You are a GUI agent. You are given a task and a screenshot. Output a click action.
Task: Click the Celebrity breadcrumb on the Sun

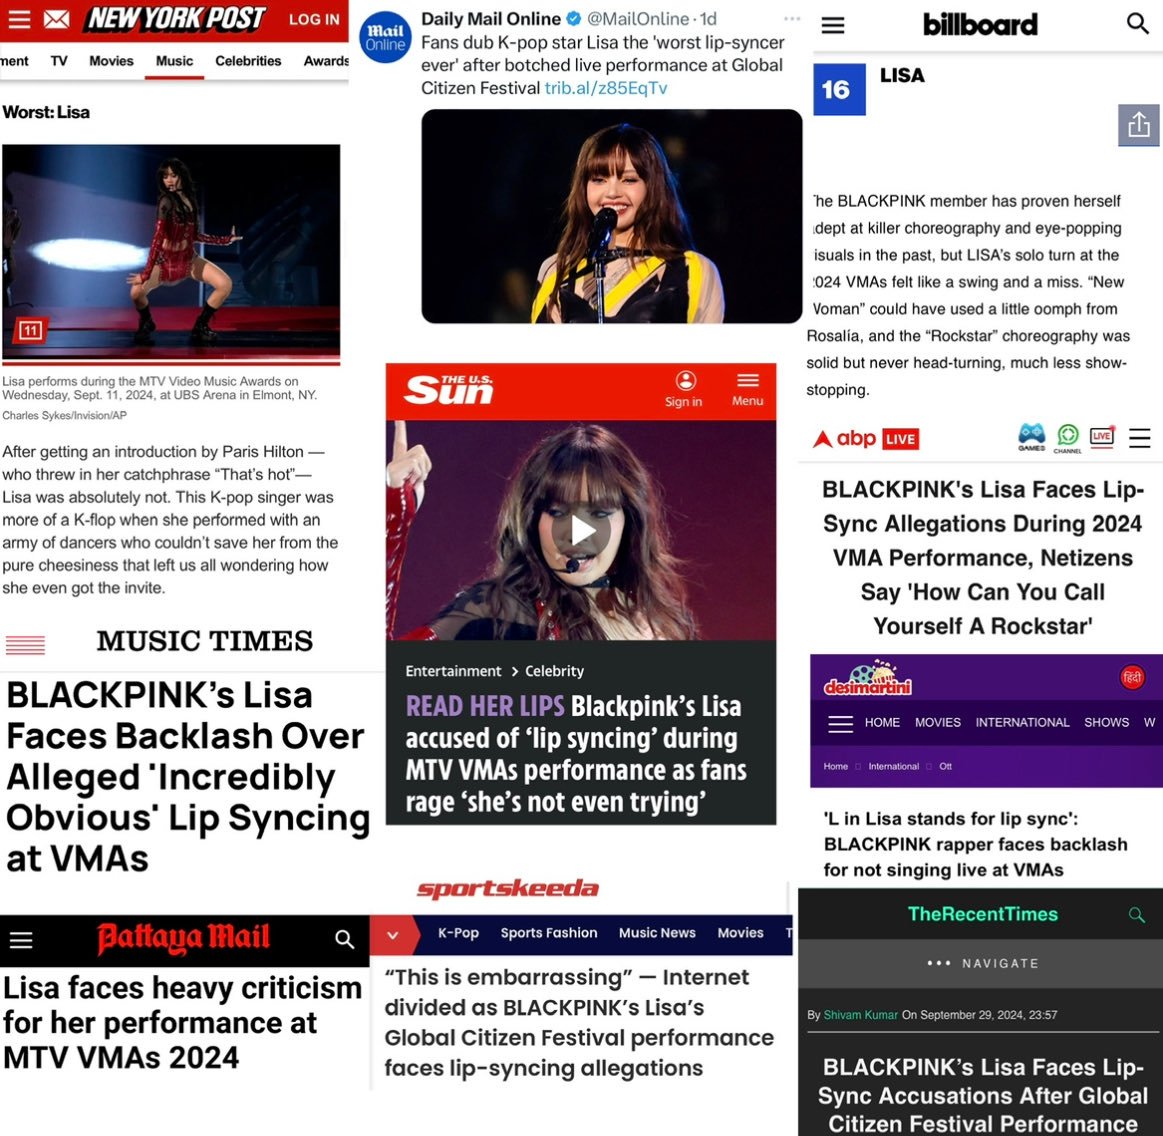tap(554, 671)
